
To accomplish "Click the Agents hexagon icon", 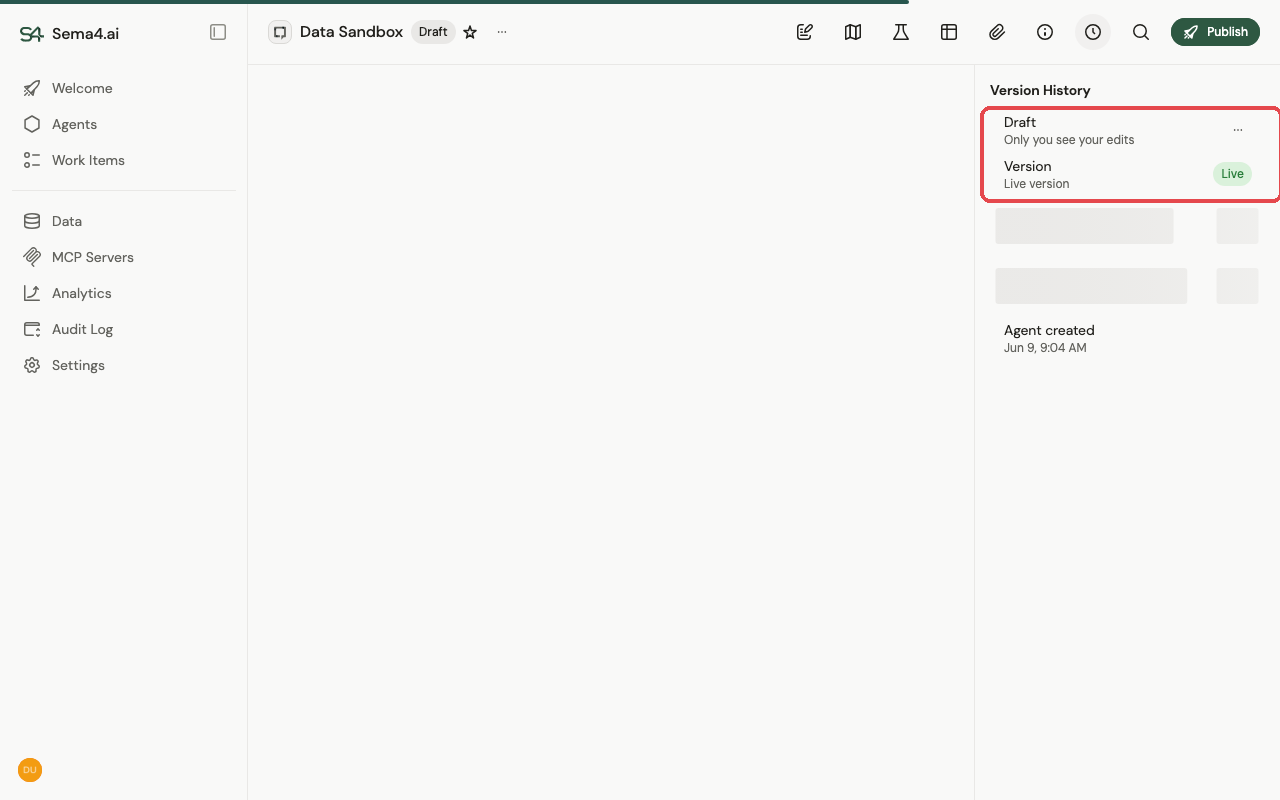I will (x=32, y=124).
